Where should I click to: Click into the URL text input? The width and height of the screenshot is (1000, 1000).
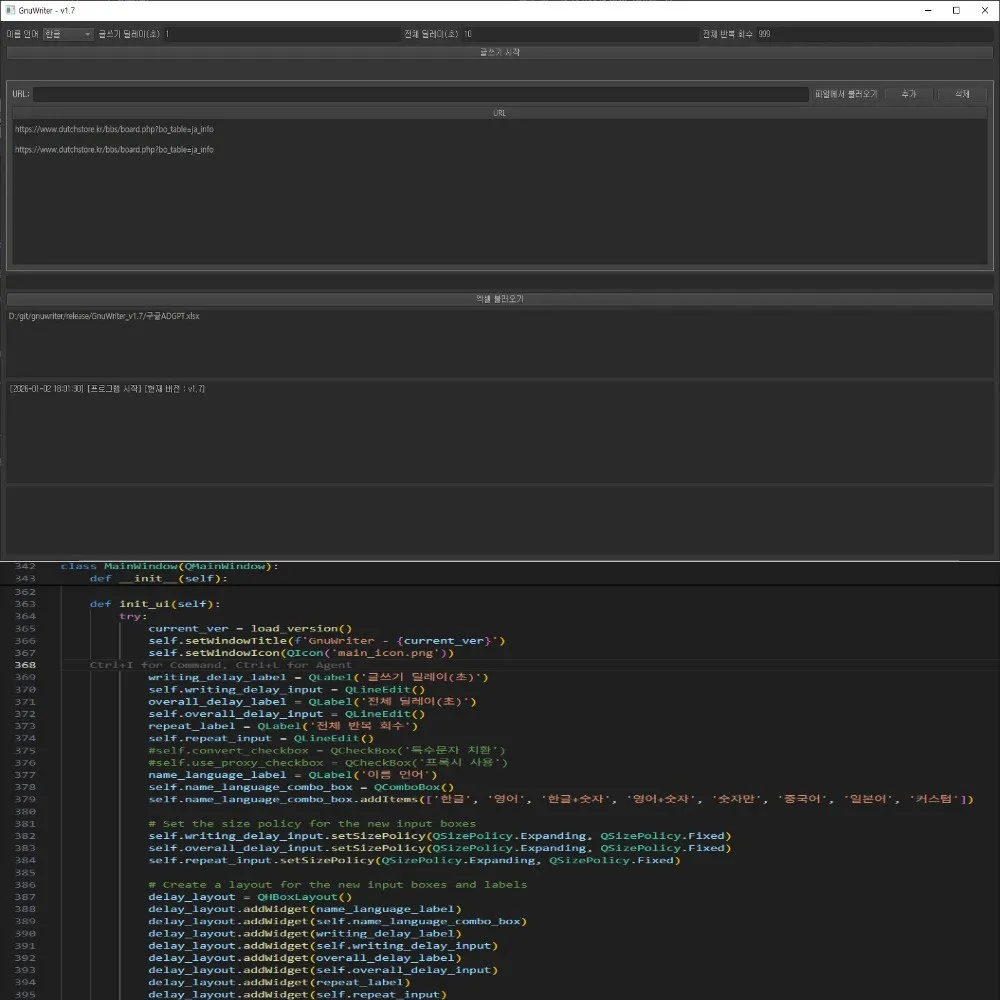coord(421,94)
